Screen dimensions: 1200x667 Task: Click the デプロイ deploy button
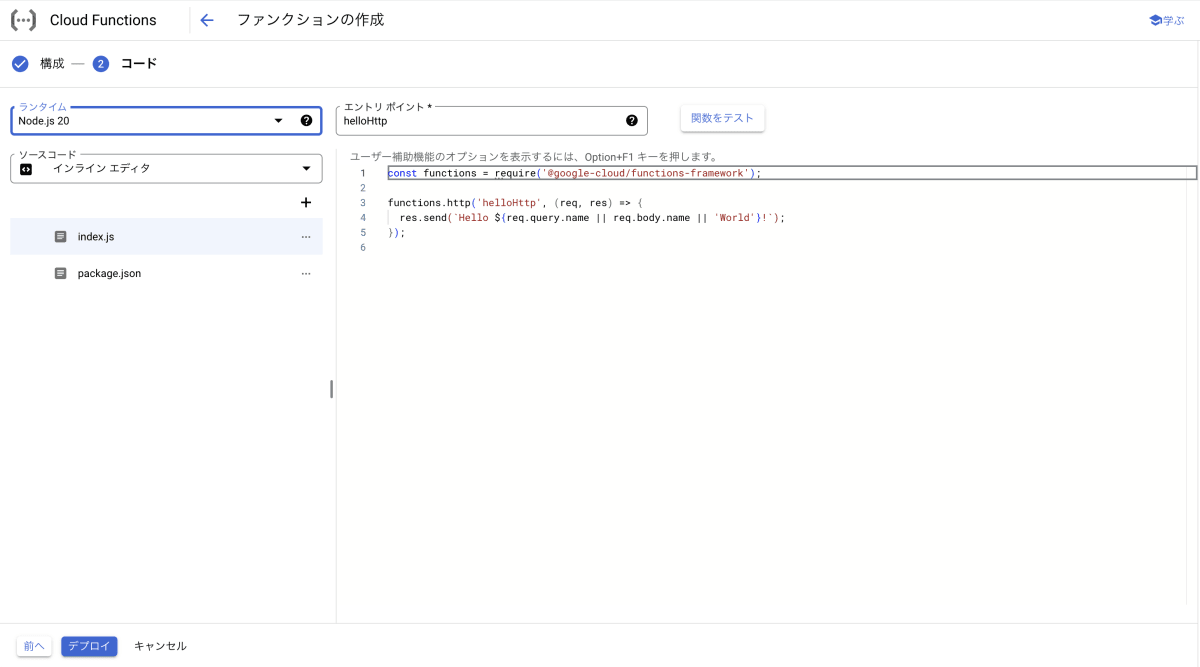89,646
